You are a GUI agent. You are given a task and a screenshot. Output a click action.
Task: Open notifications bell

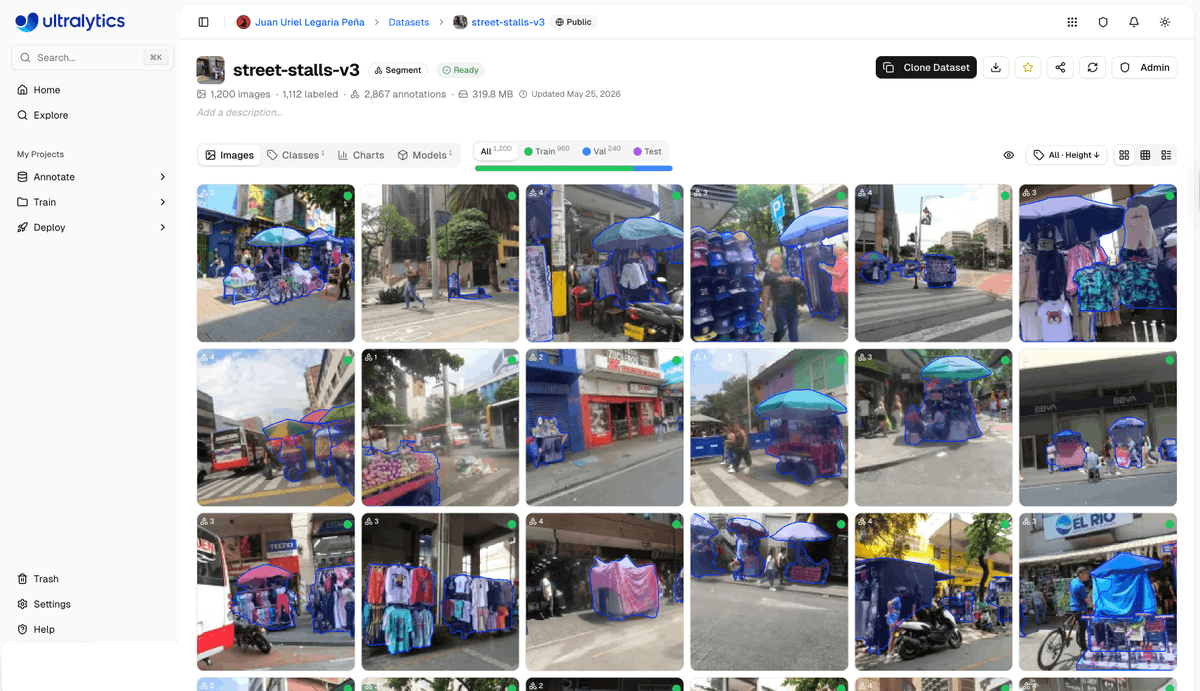(x=1134, y=22)
